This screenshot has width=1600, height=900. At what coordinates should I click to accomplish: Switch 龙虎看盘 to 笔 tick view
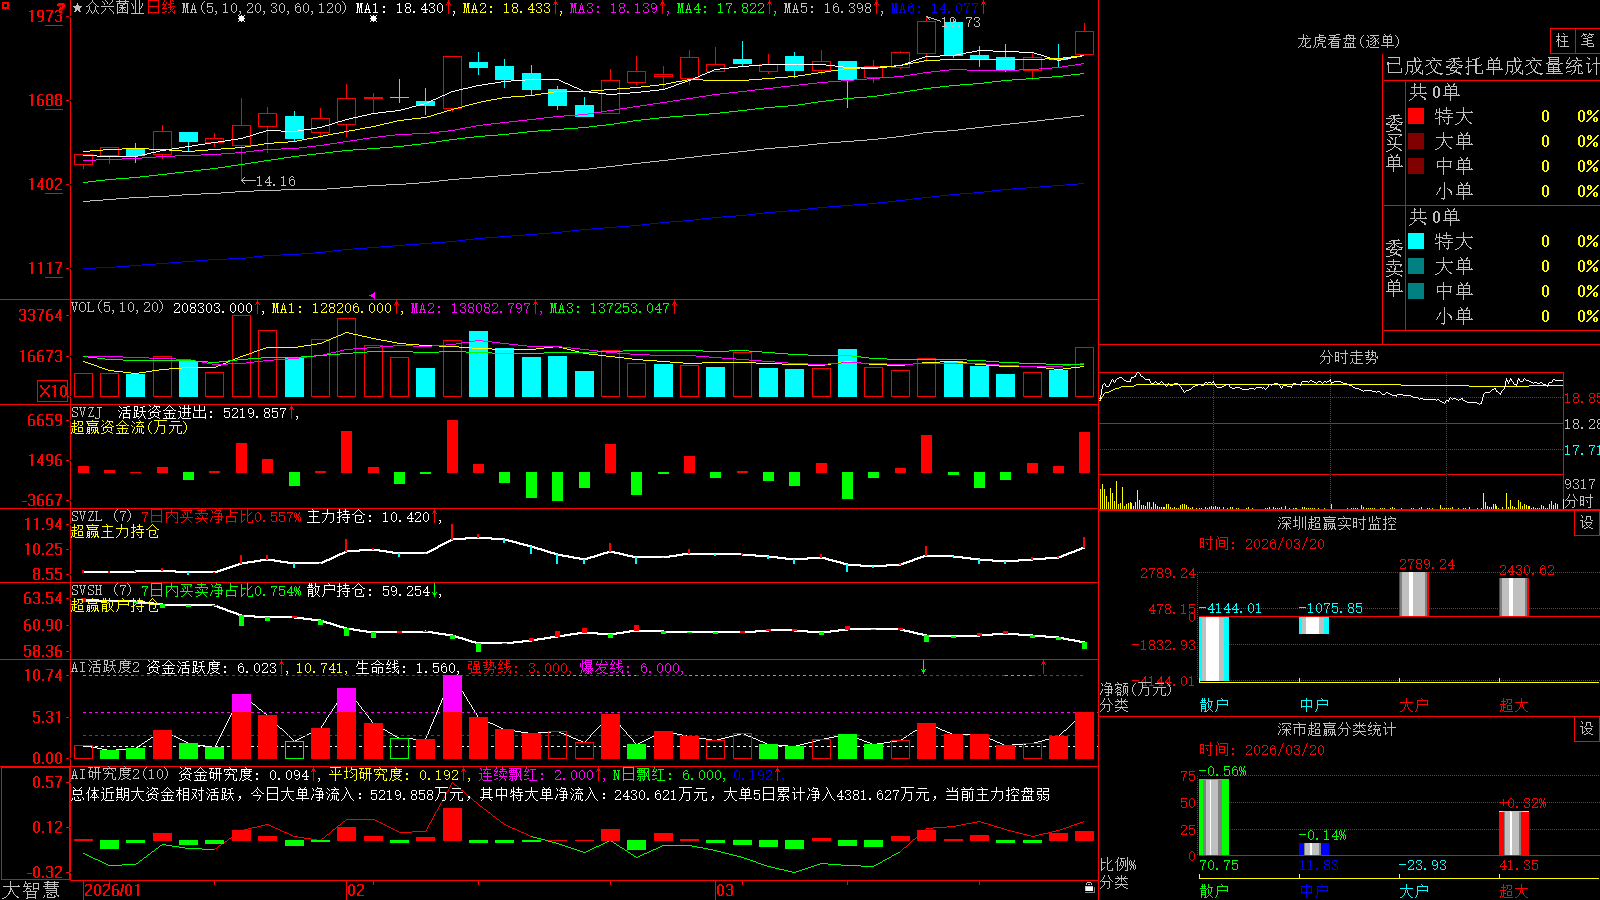[1588, 40]
